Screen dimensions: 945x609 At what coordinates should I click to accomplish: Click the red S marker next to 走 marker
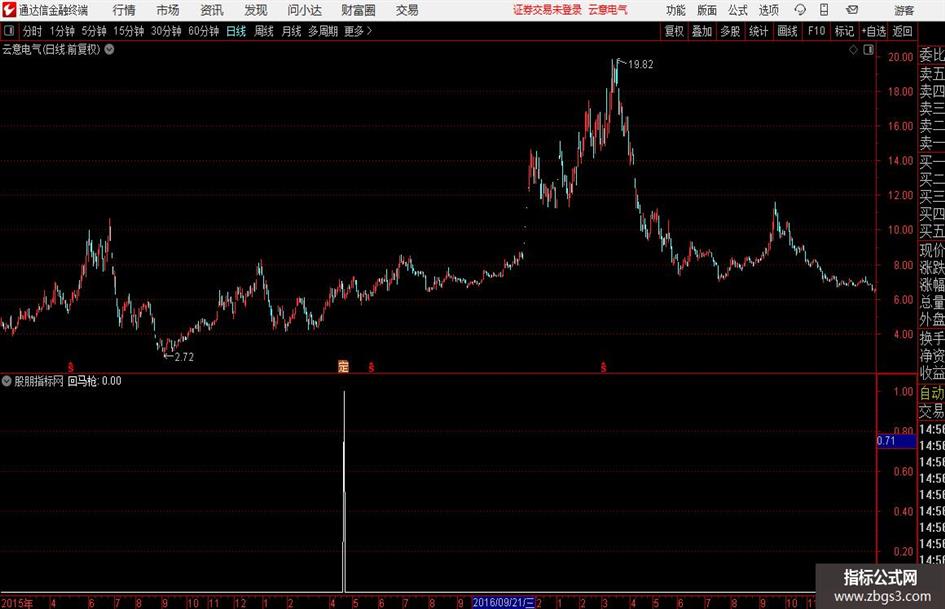click(371, 367)
